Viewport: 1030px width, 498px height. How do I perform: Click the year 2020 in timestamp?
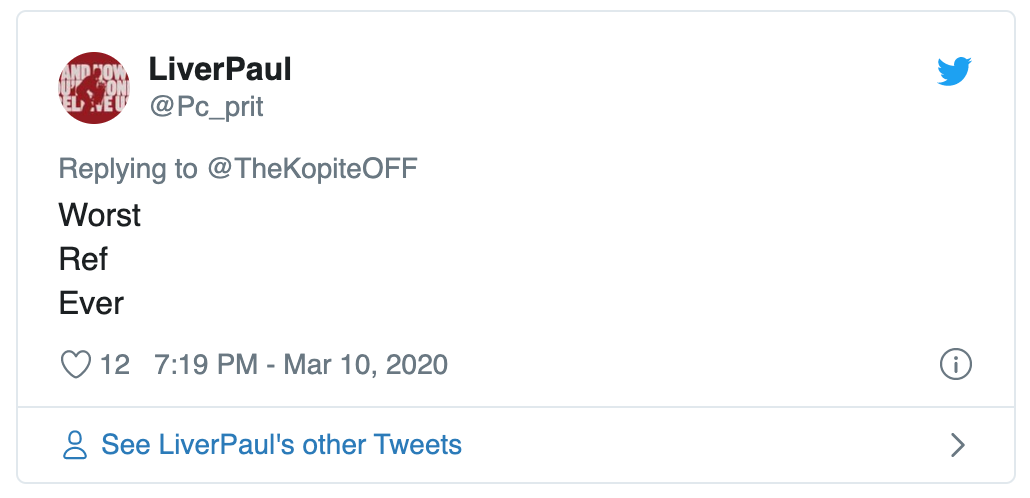(x=416, y=365)
